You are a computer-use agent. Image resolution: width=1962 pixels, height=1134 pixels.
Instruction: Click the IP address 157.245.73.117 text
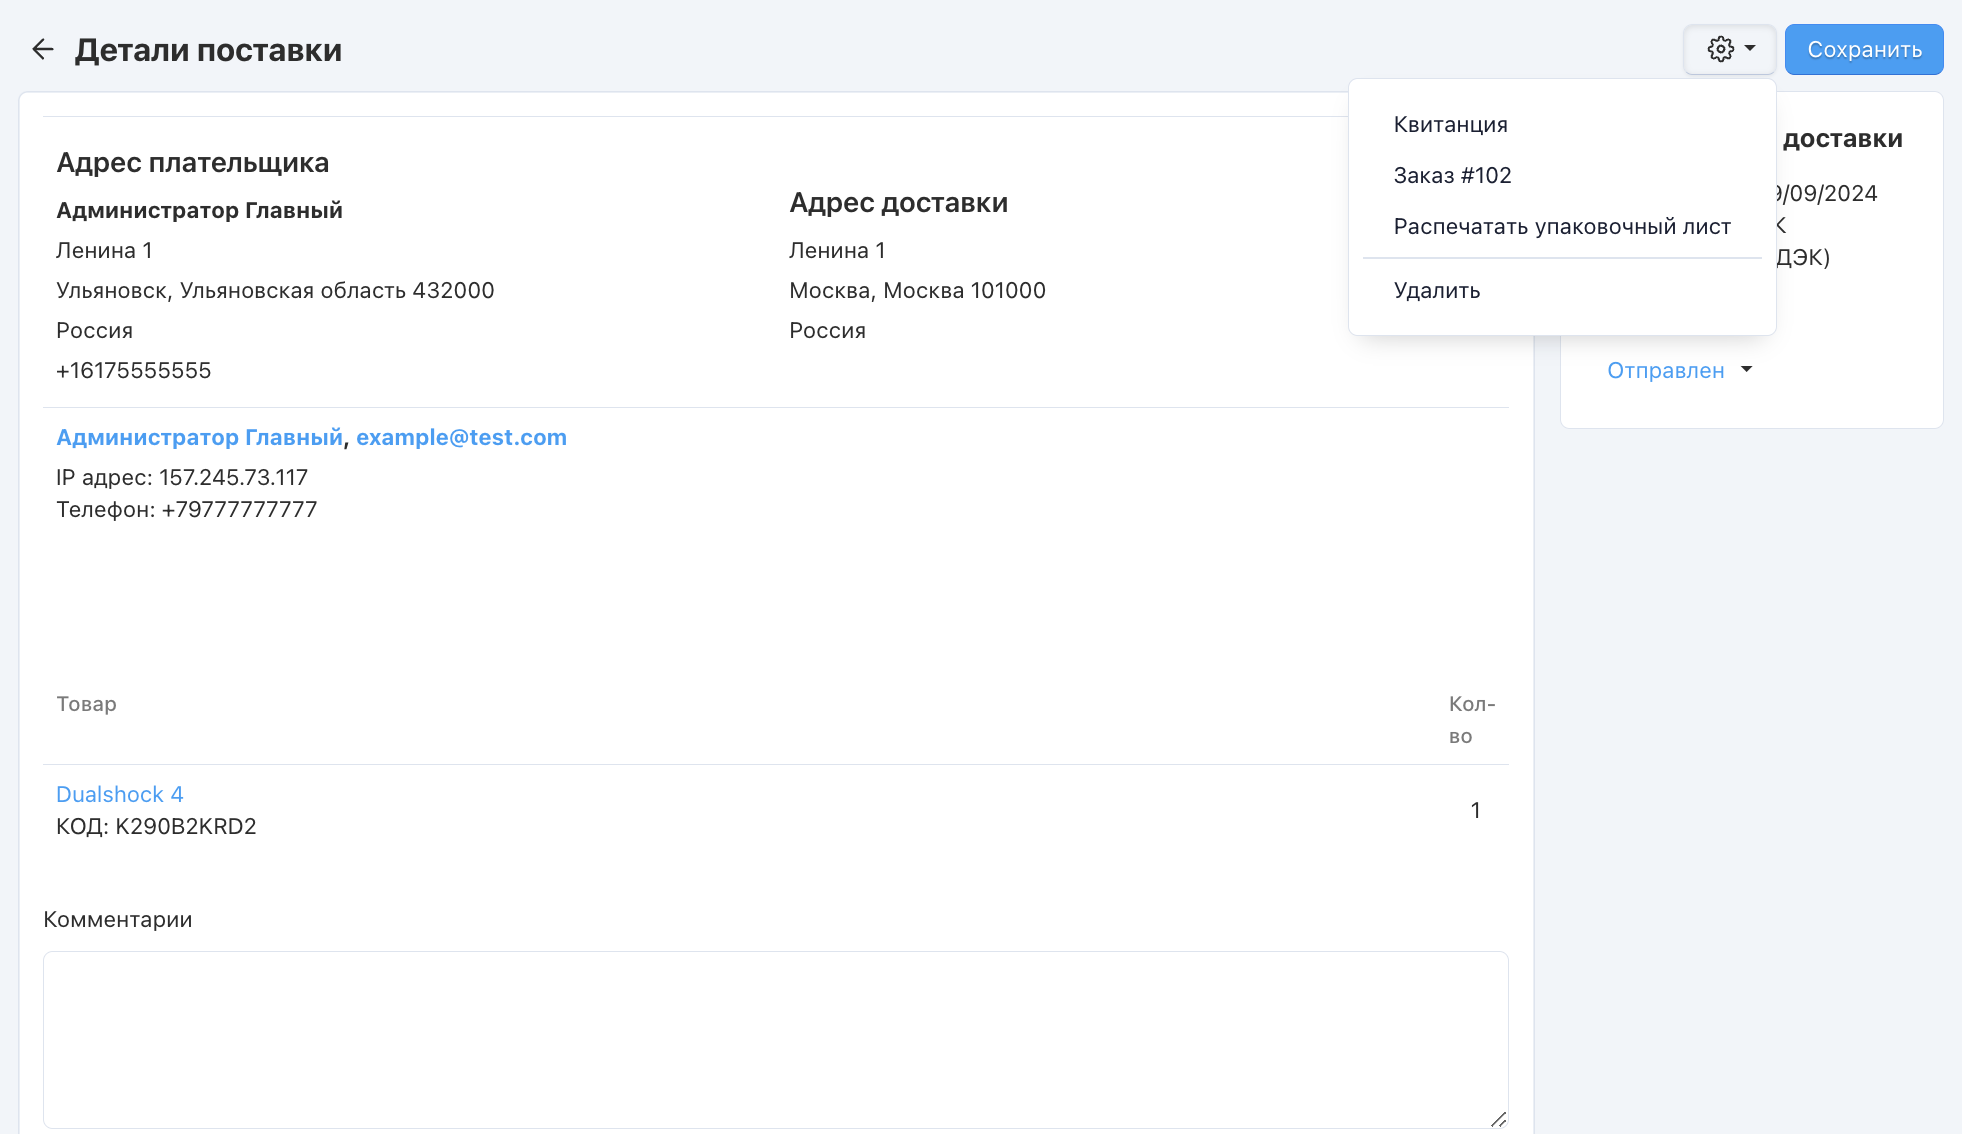(233, 477)
